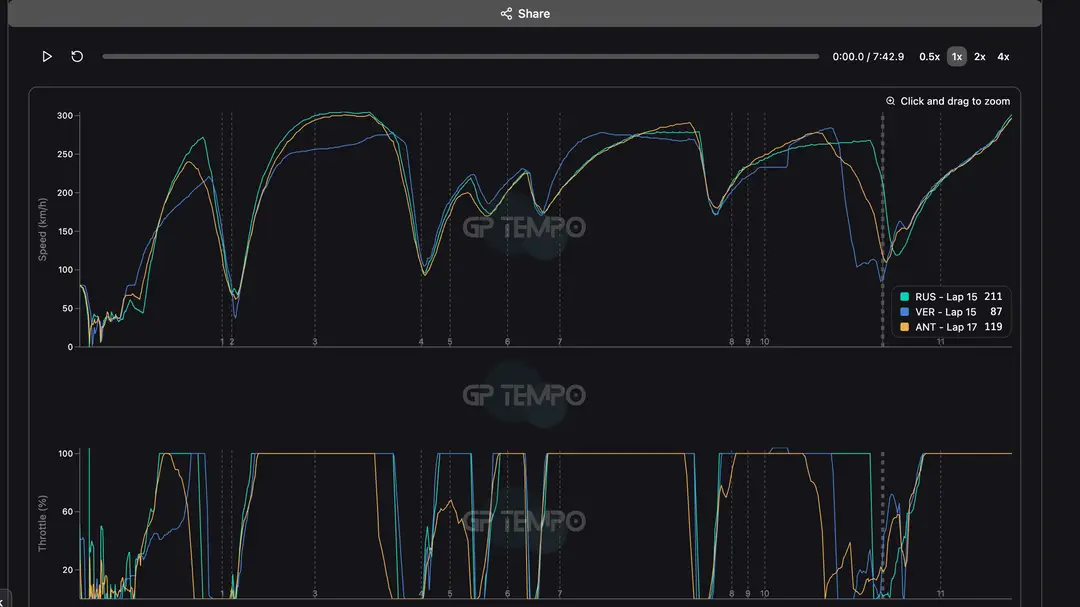Click the 'Click and drag to zoom' hint
The image size is (1080, 607).
pos(955,101)
